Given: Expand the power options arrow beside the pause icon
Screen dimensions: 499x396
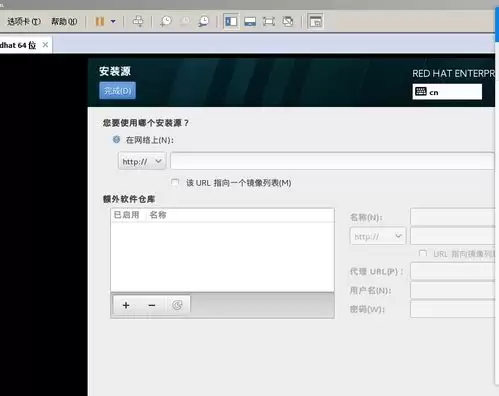Looking at the screenshot, I should (113, 22).
